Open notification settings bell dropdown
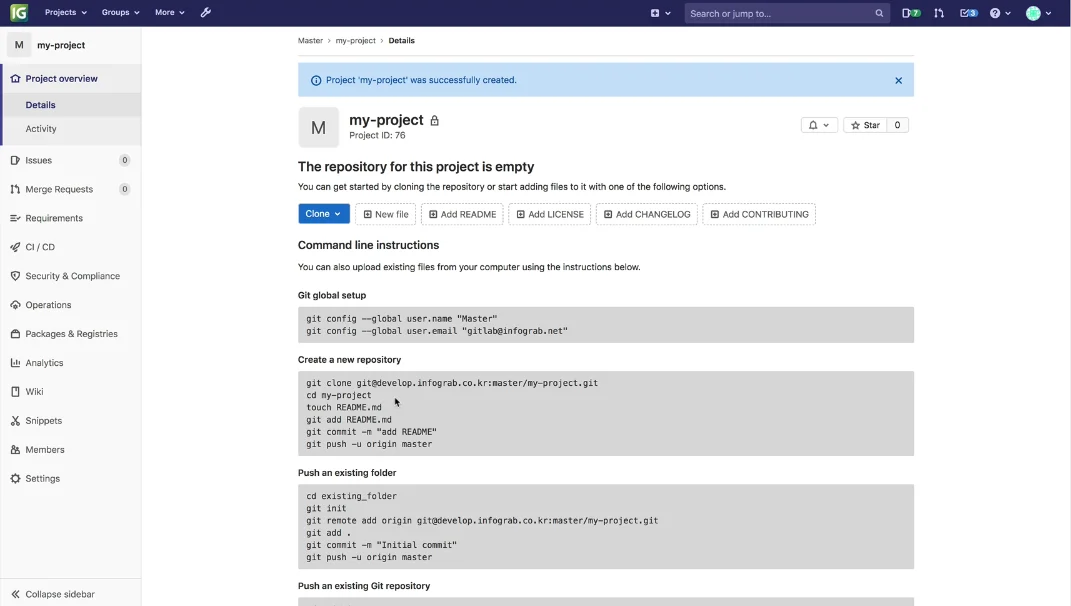Screen dimensions: 1071x606 pyautogui.click(x=819, y=125)
